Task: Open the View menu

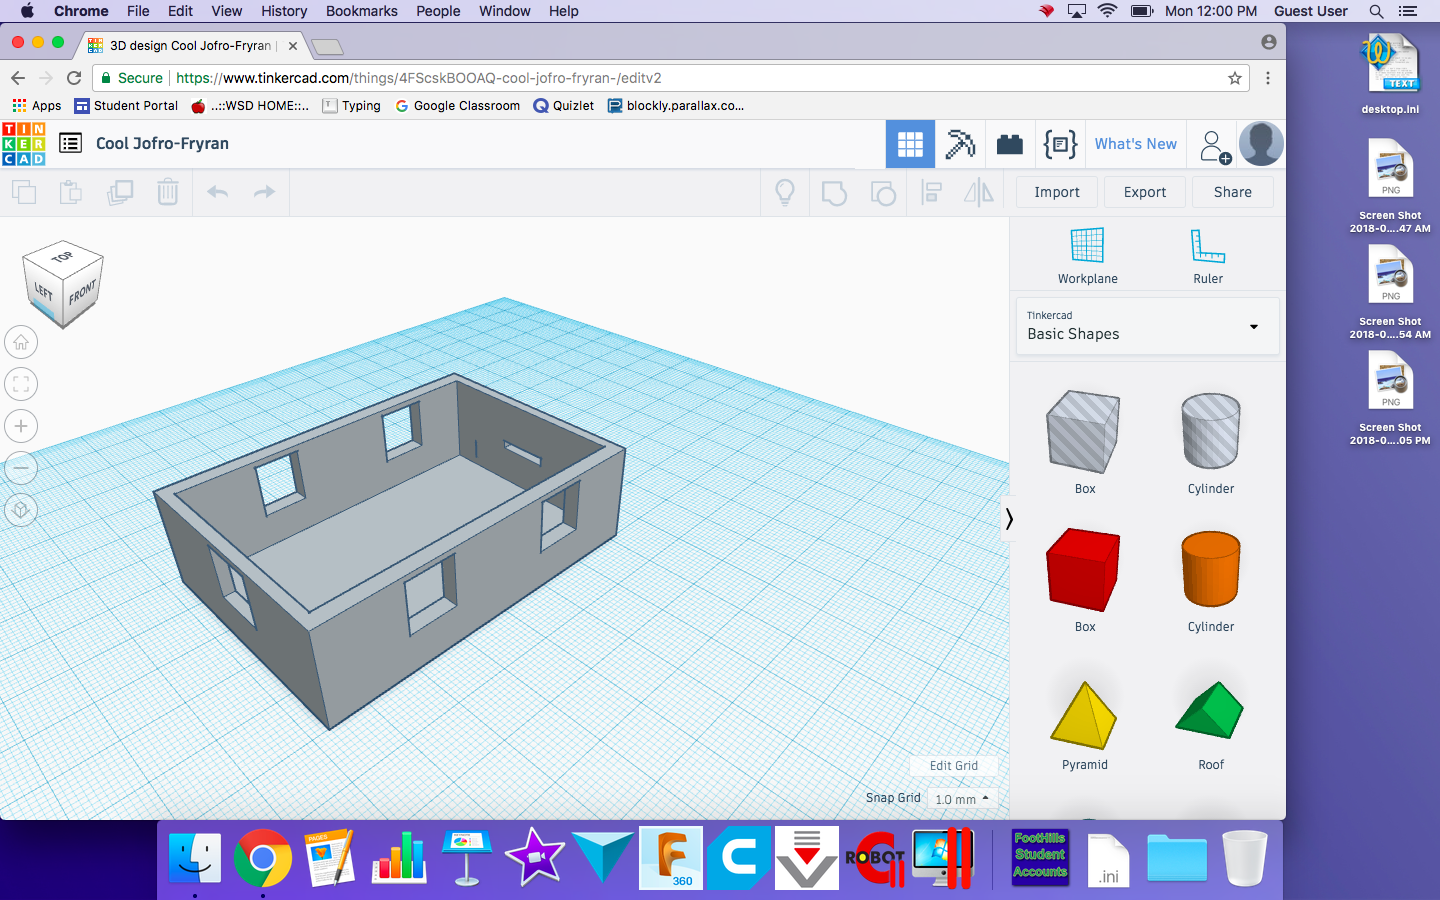Action: [x=227, y=11]
